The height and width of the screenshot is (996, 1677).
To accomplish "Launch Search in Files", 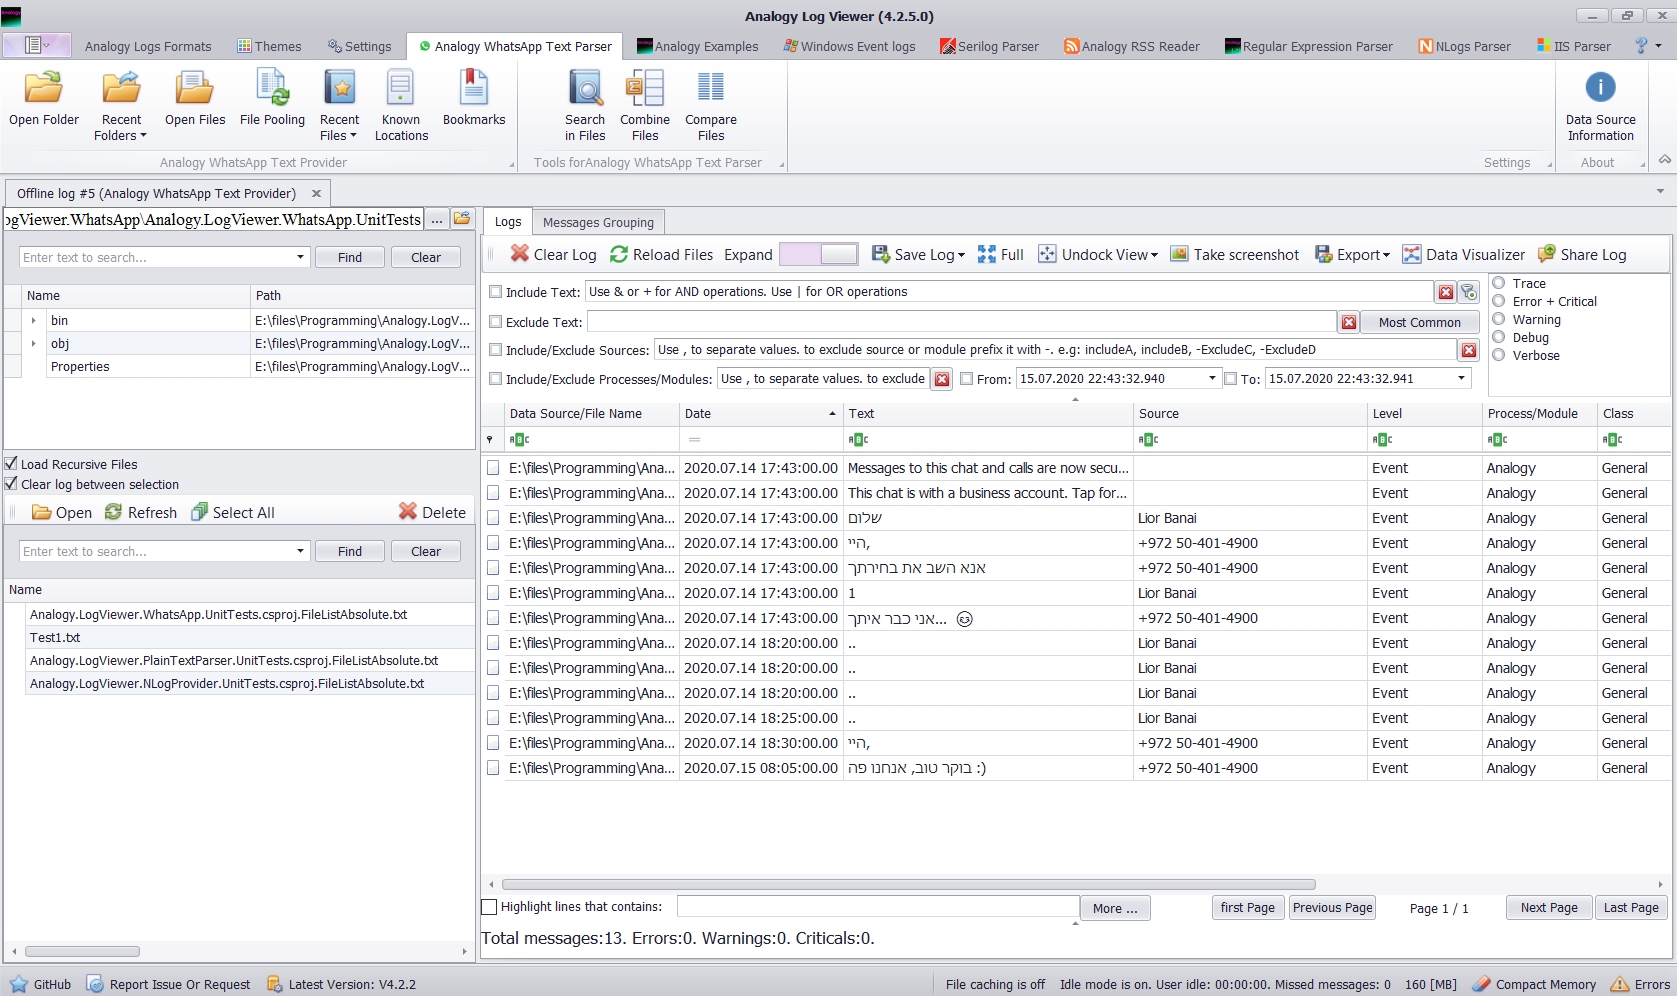I will [585, 106].
